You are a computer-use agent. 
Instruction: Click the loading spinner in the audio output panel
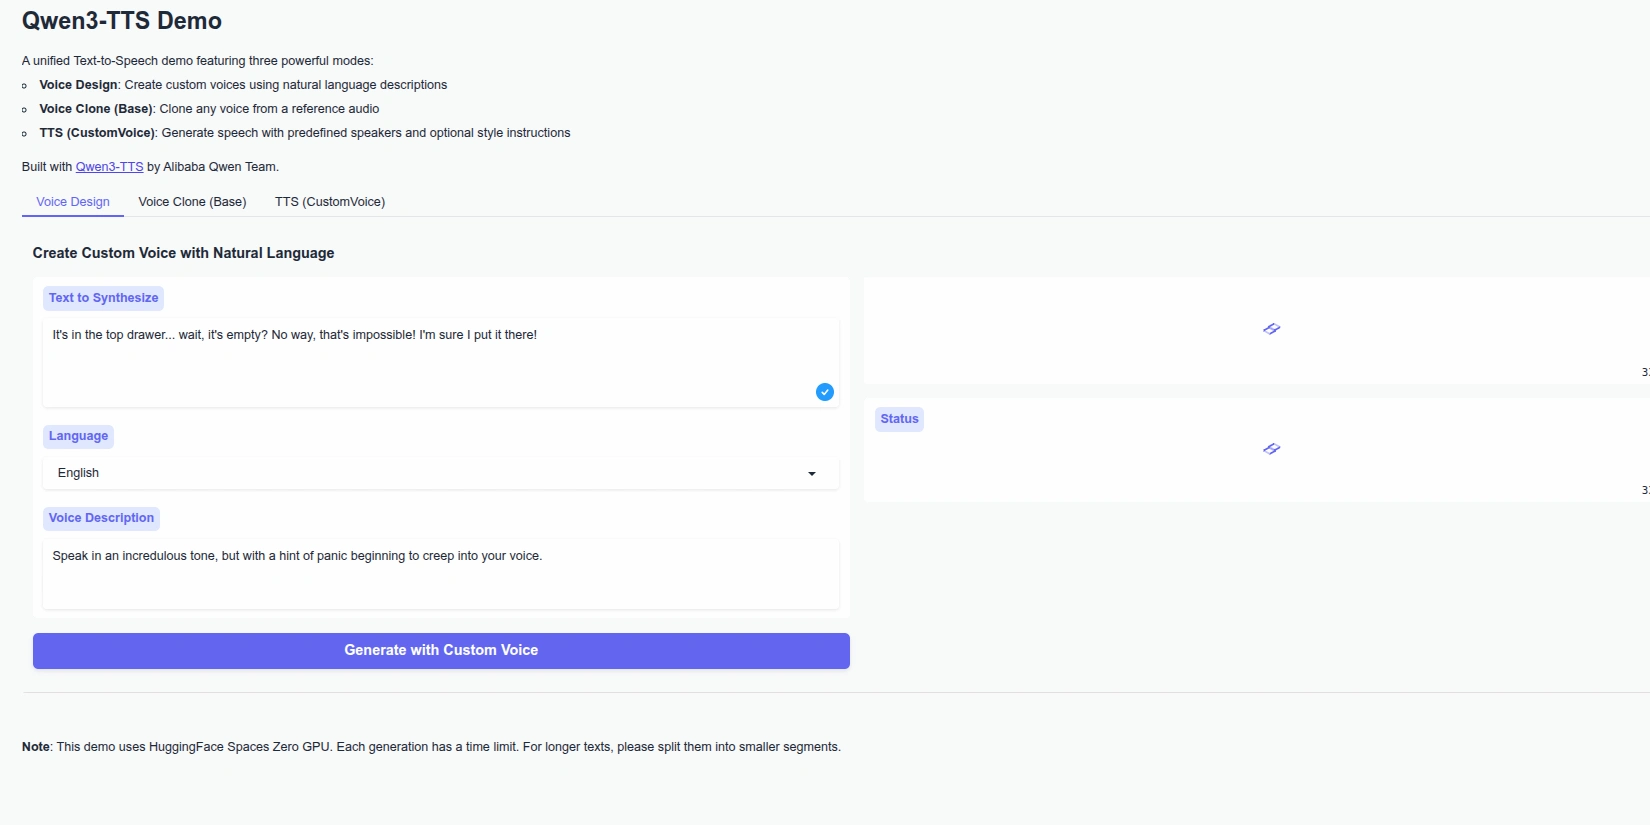coord(1271,329)
